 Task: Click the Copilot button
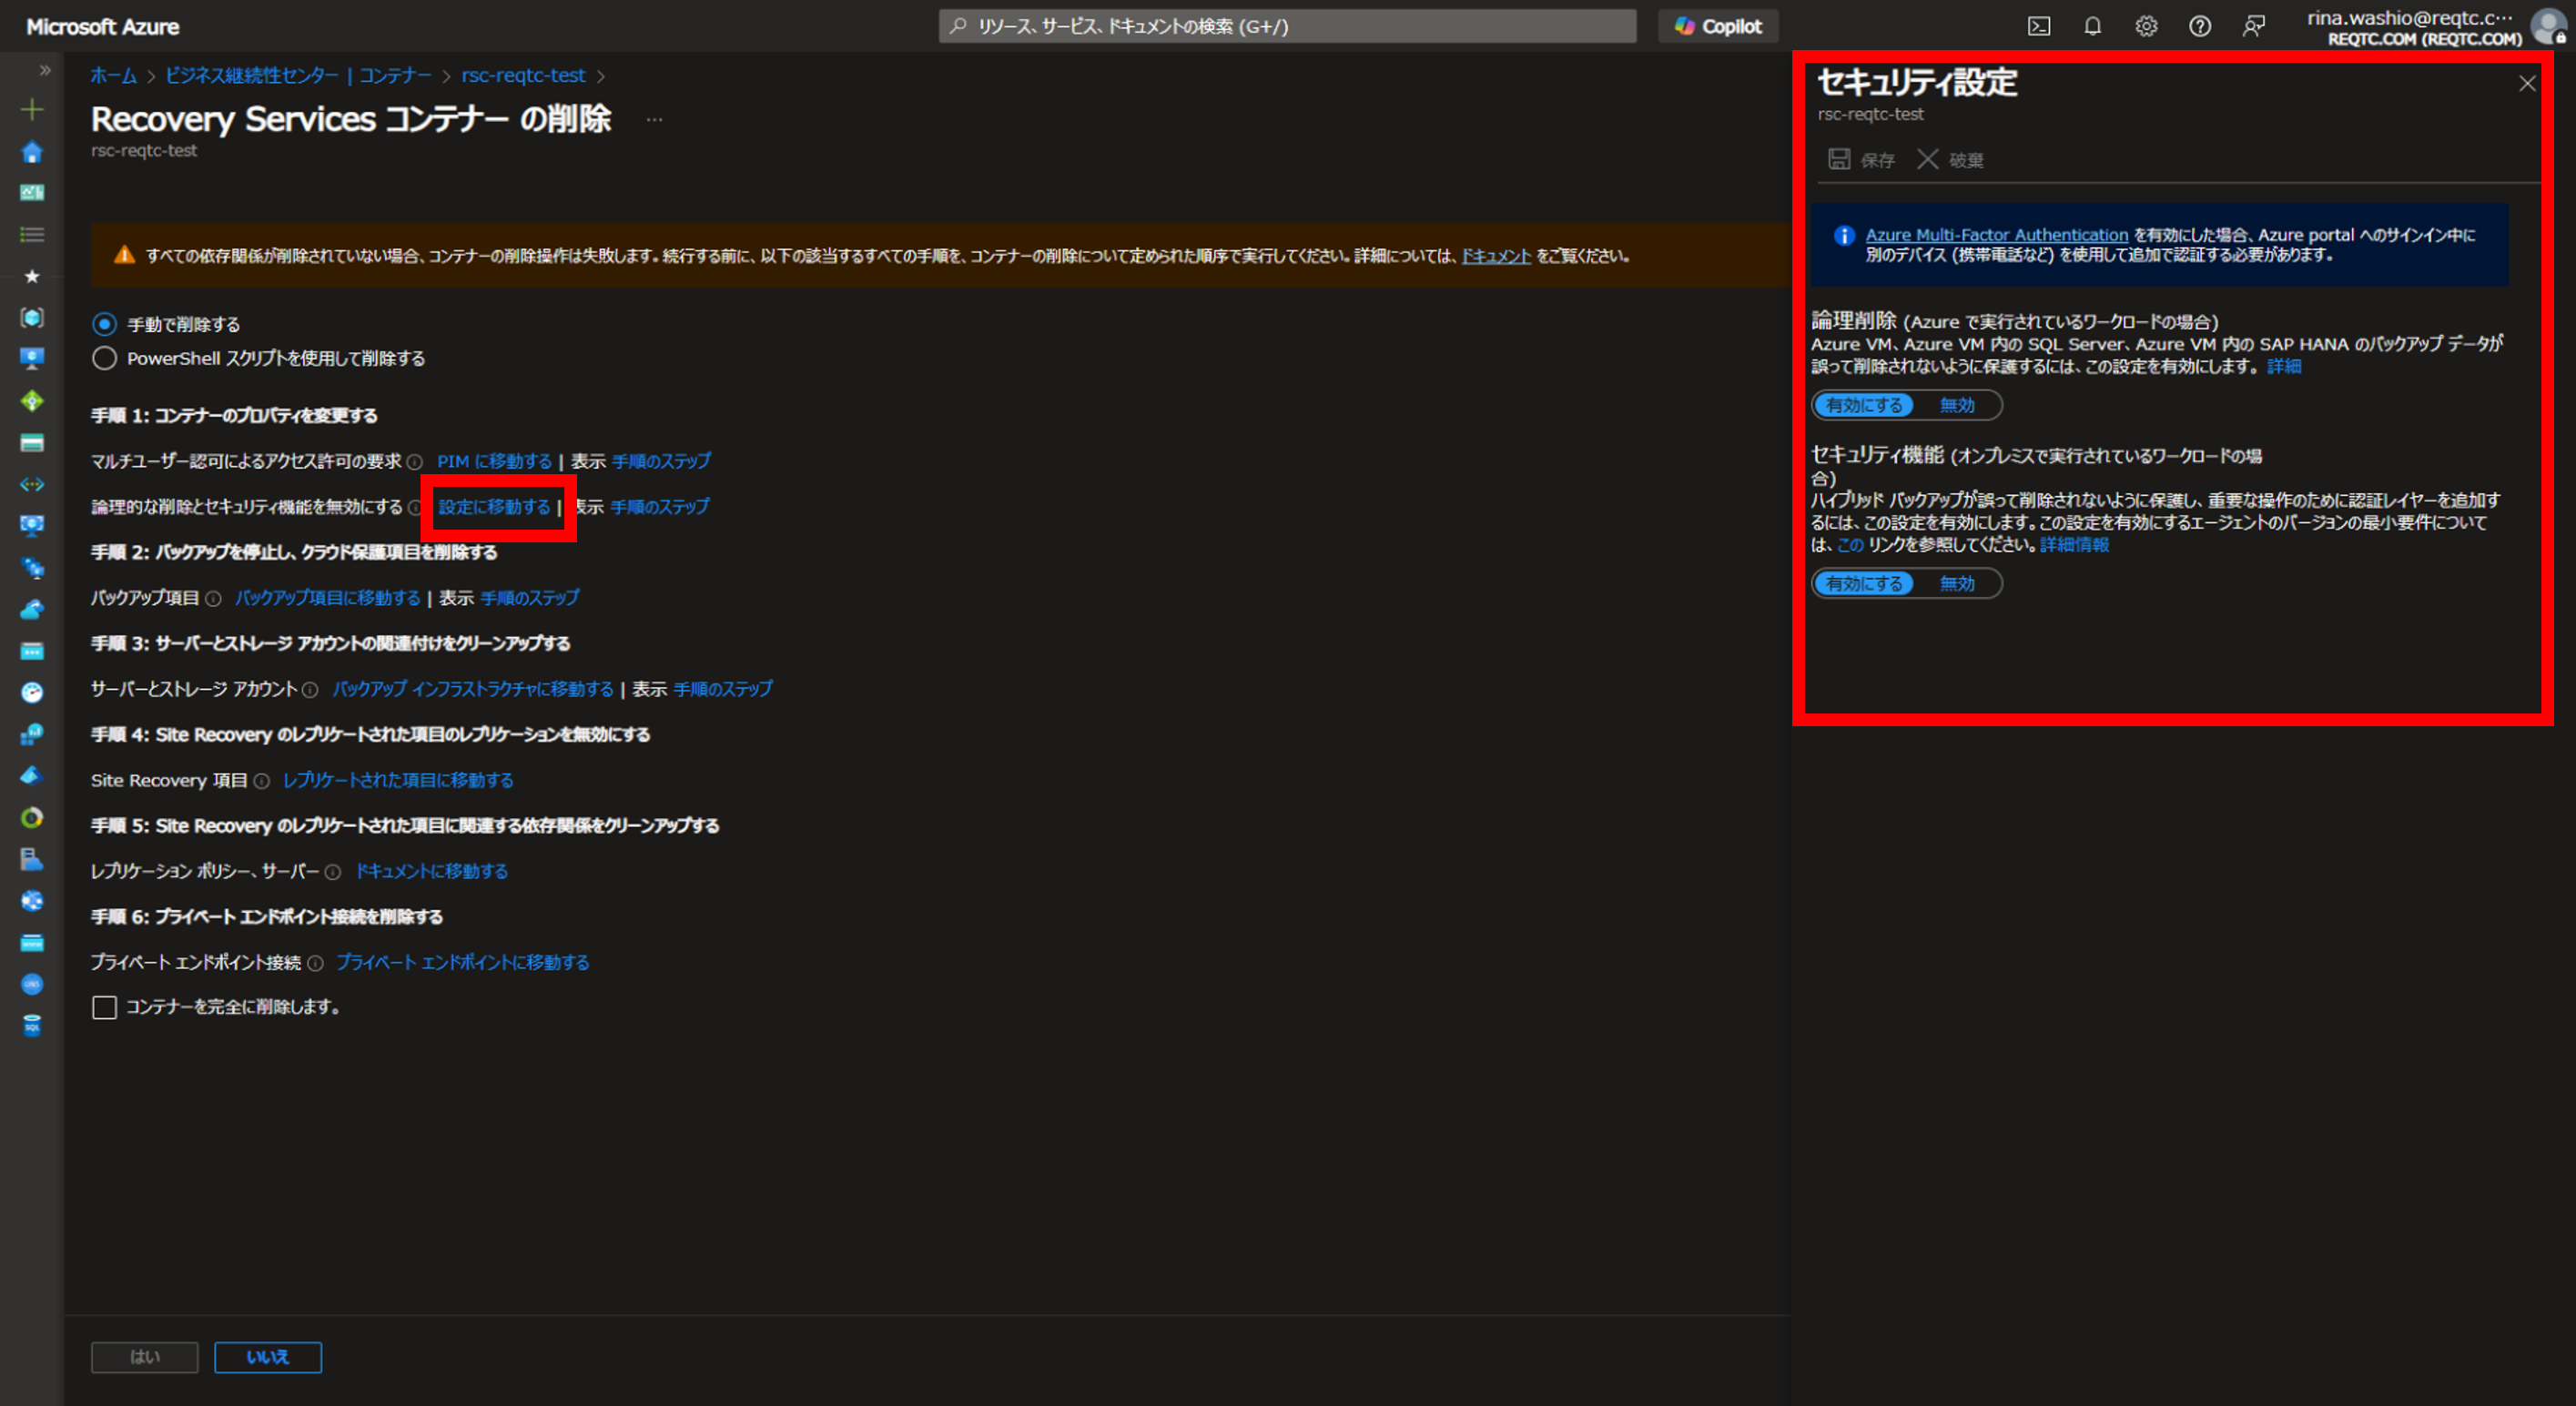(x=1718, y=26)
